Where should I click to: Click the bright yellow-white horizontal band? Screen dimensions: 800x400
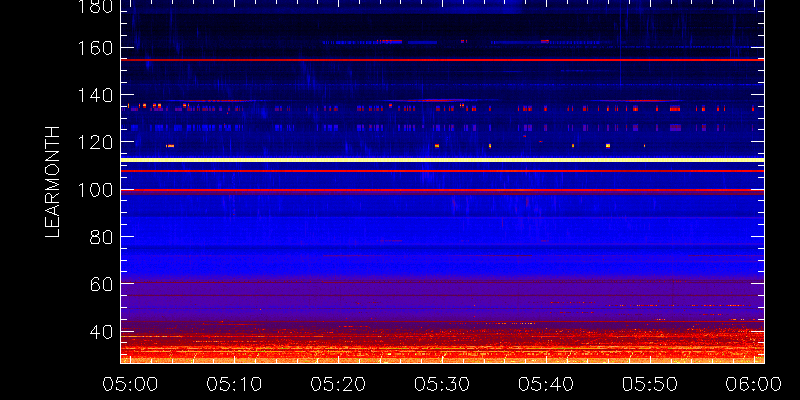click(442, 160)
